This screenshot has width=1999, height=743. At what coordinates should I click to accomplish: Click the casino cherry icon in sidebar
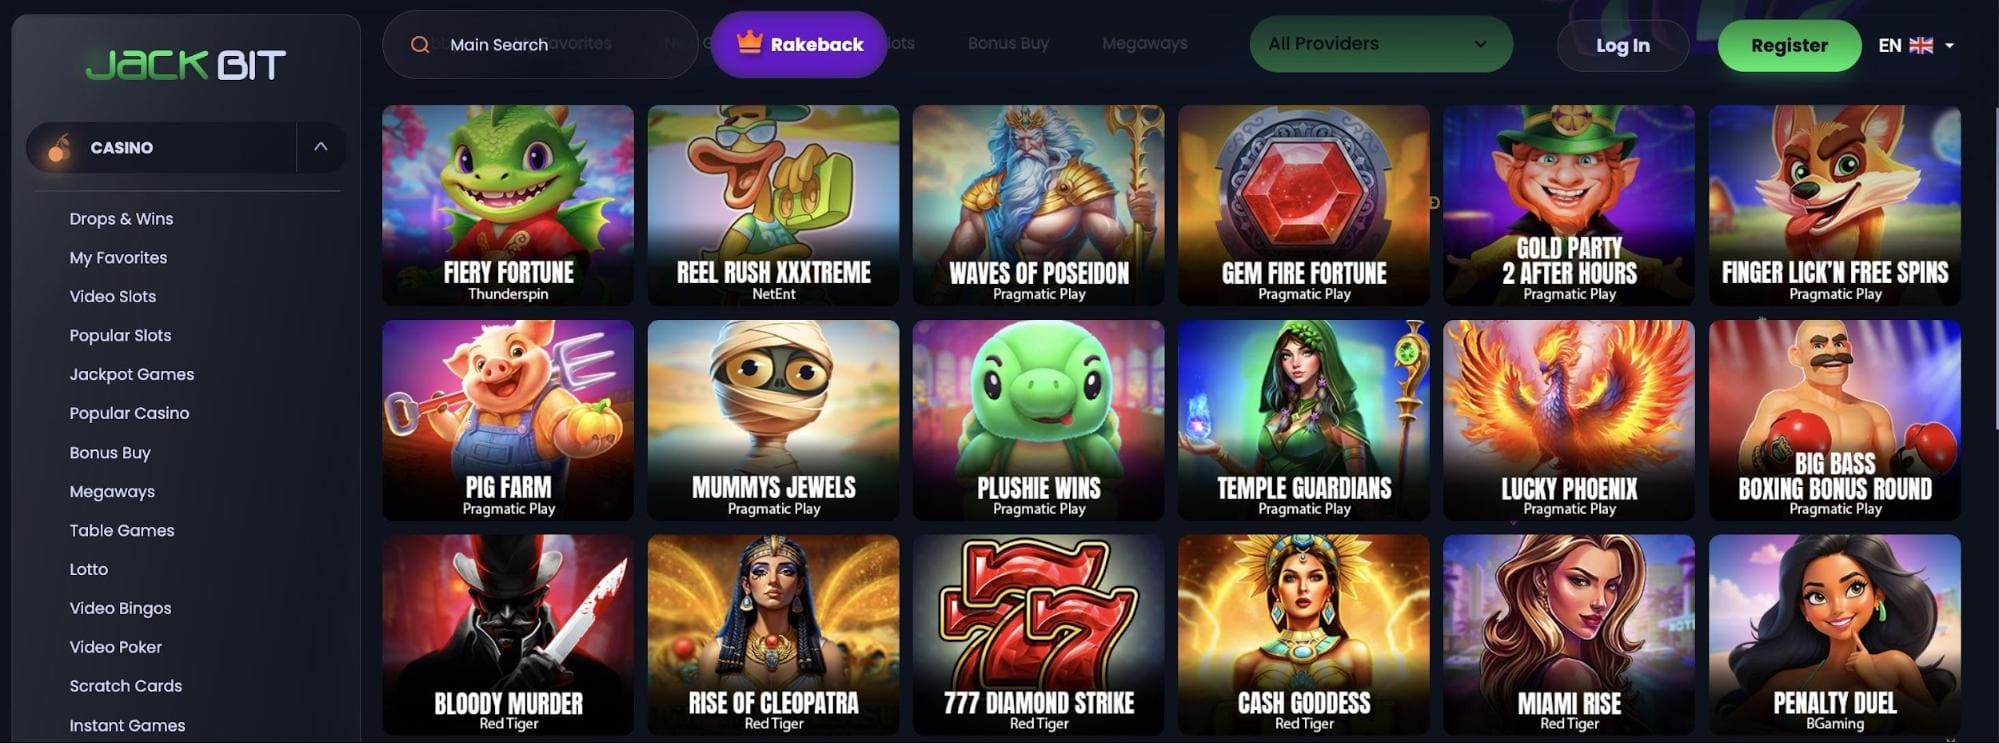[x=60, y=148]
